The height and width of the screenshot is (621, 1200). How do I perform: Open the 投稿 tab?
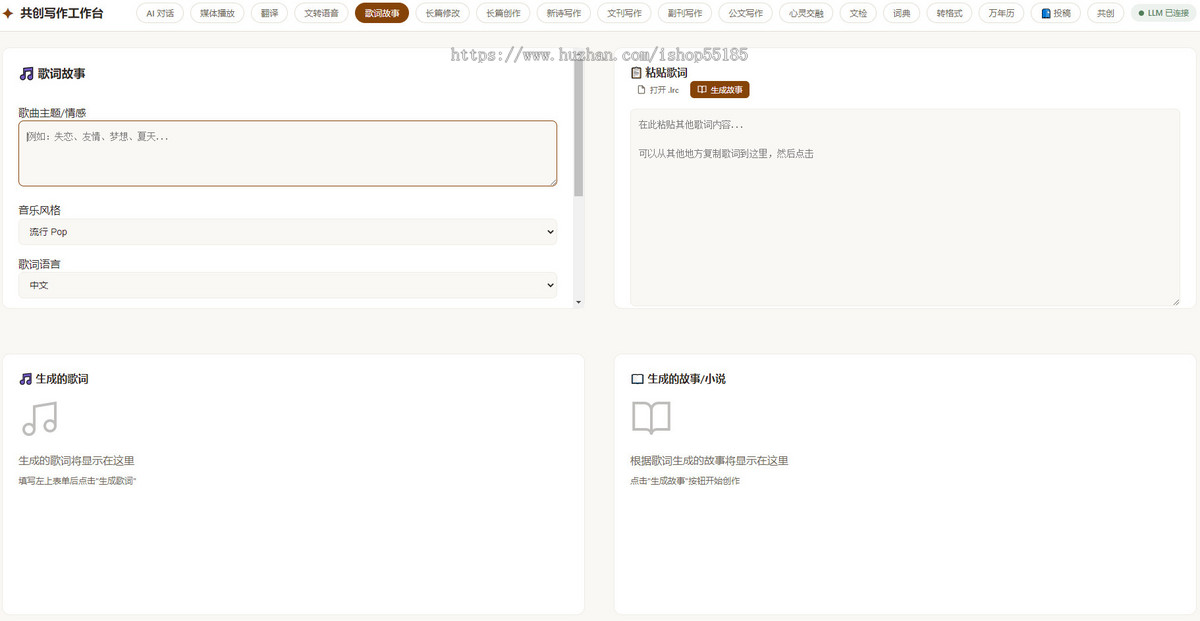coord(1054,14)
